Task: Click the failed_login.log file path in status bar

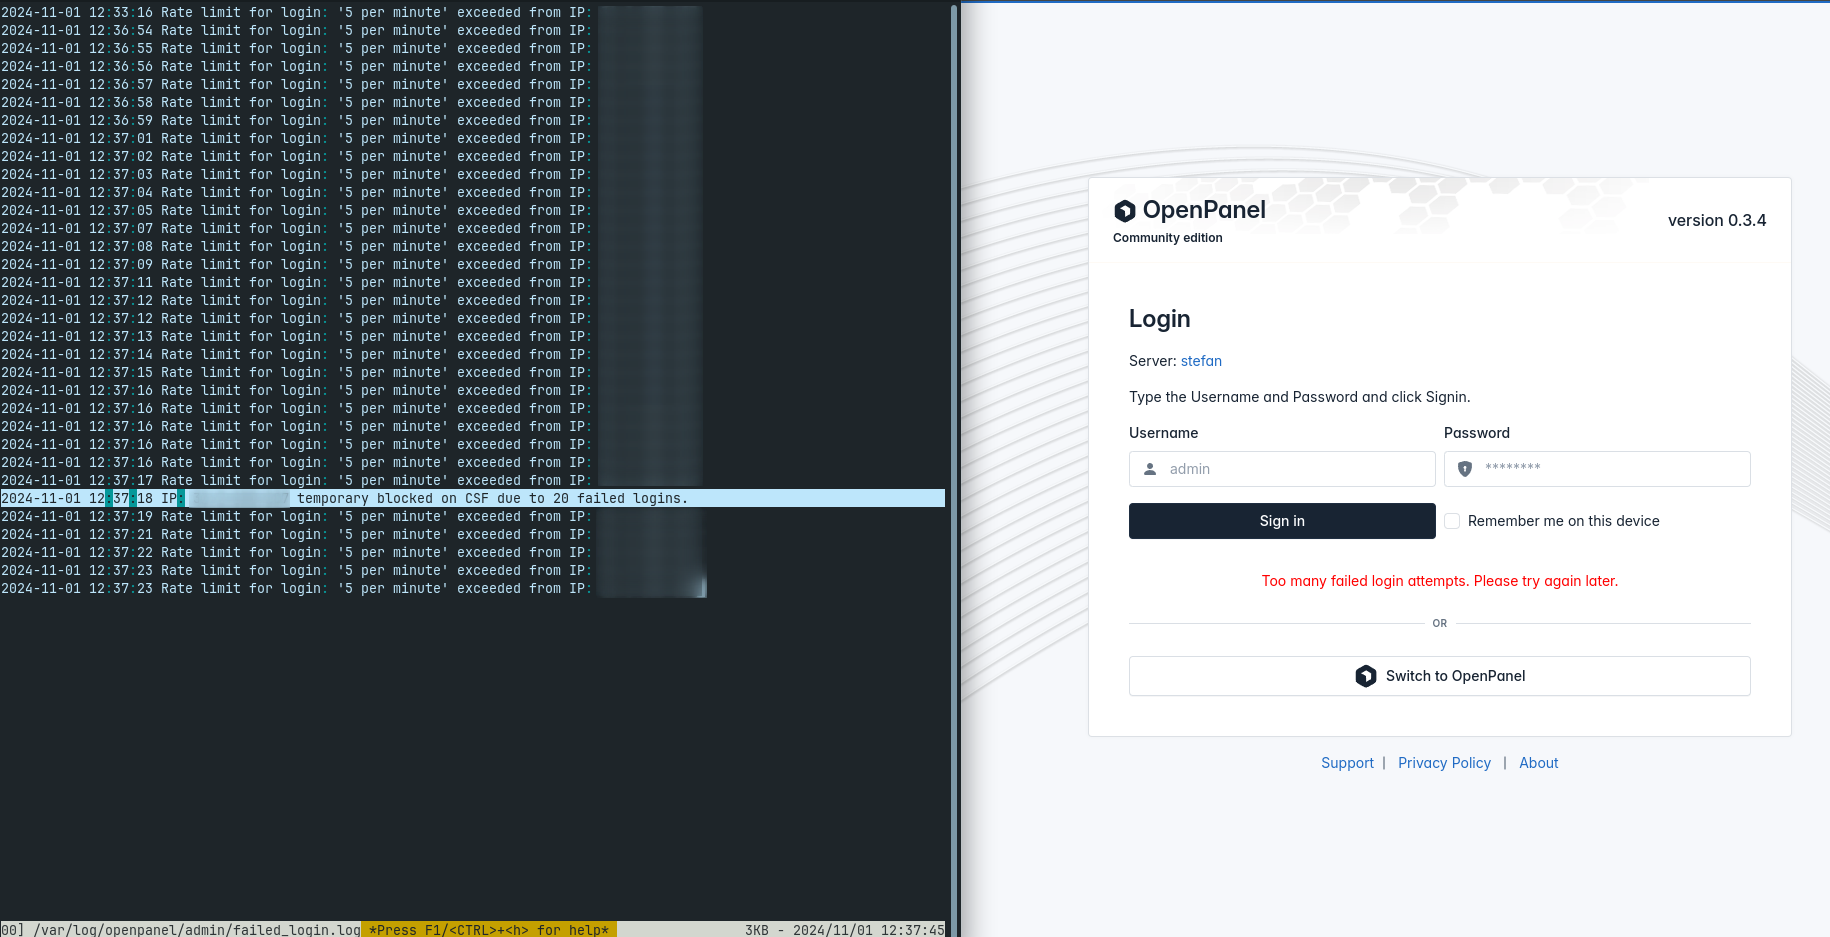Action: pos(196,930)
